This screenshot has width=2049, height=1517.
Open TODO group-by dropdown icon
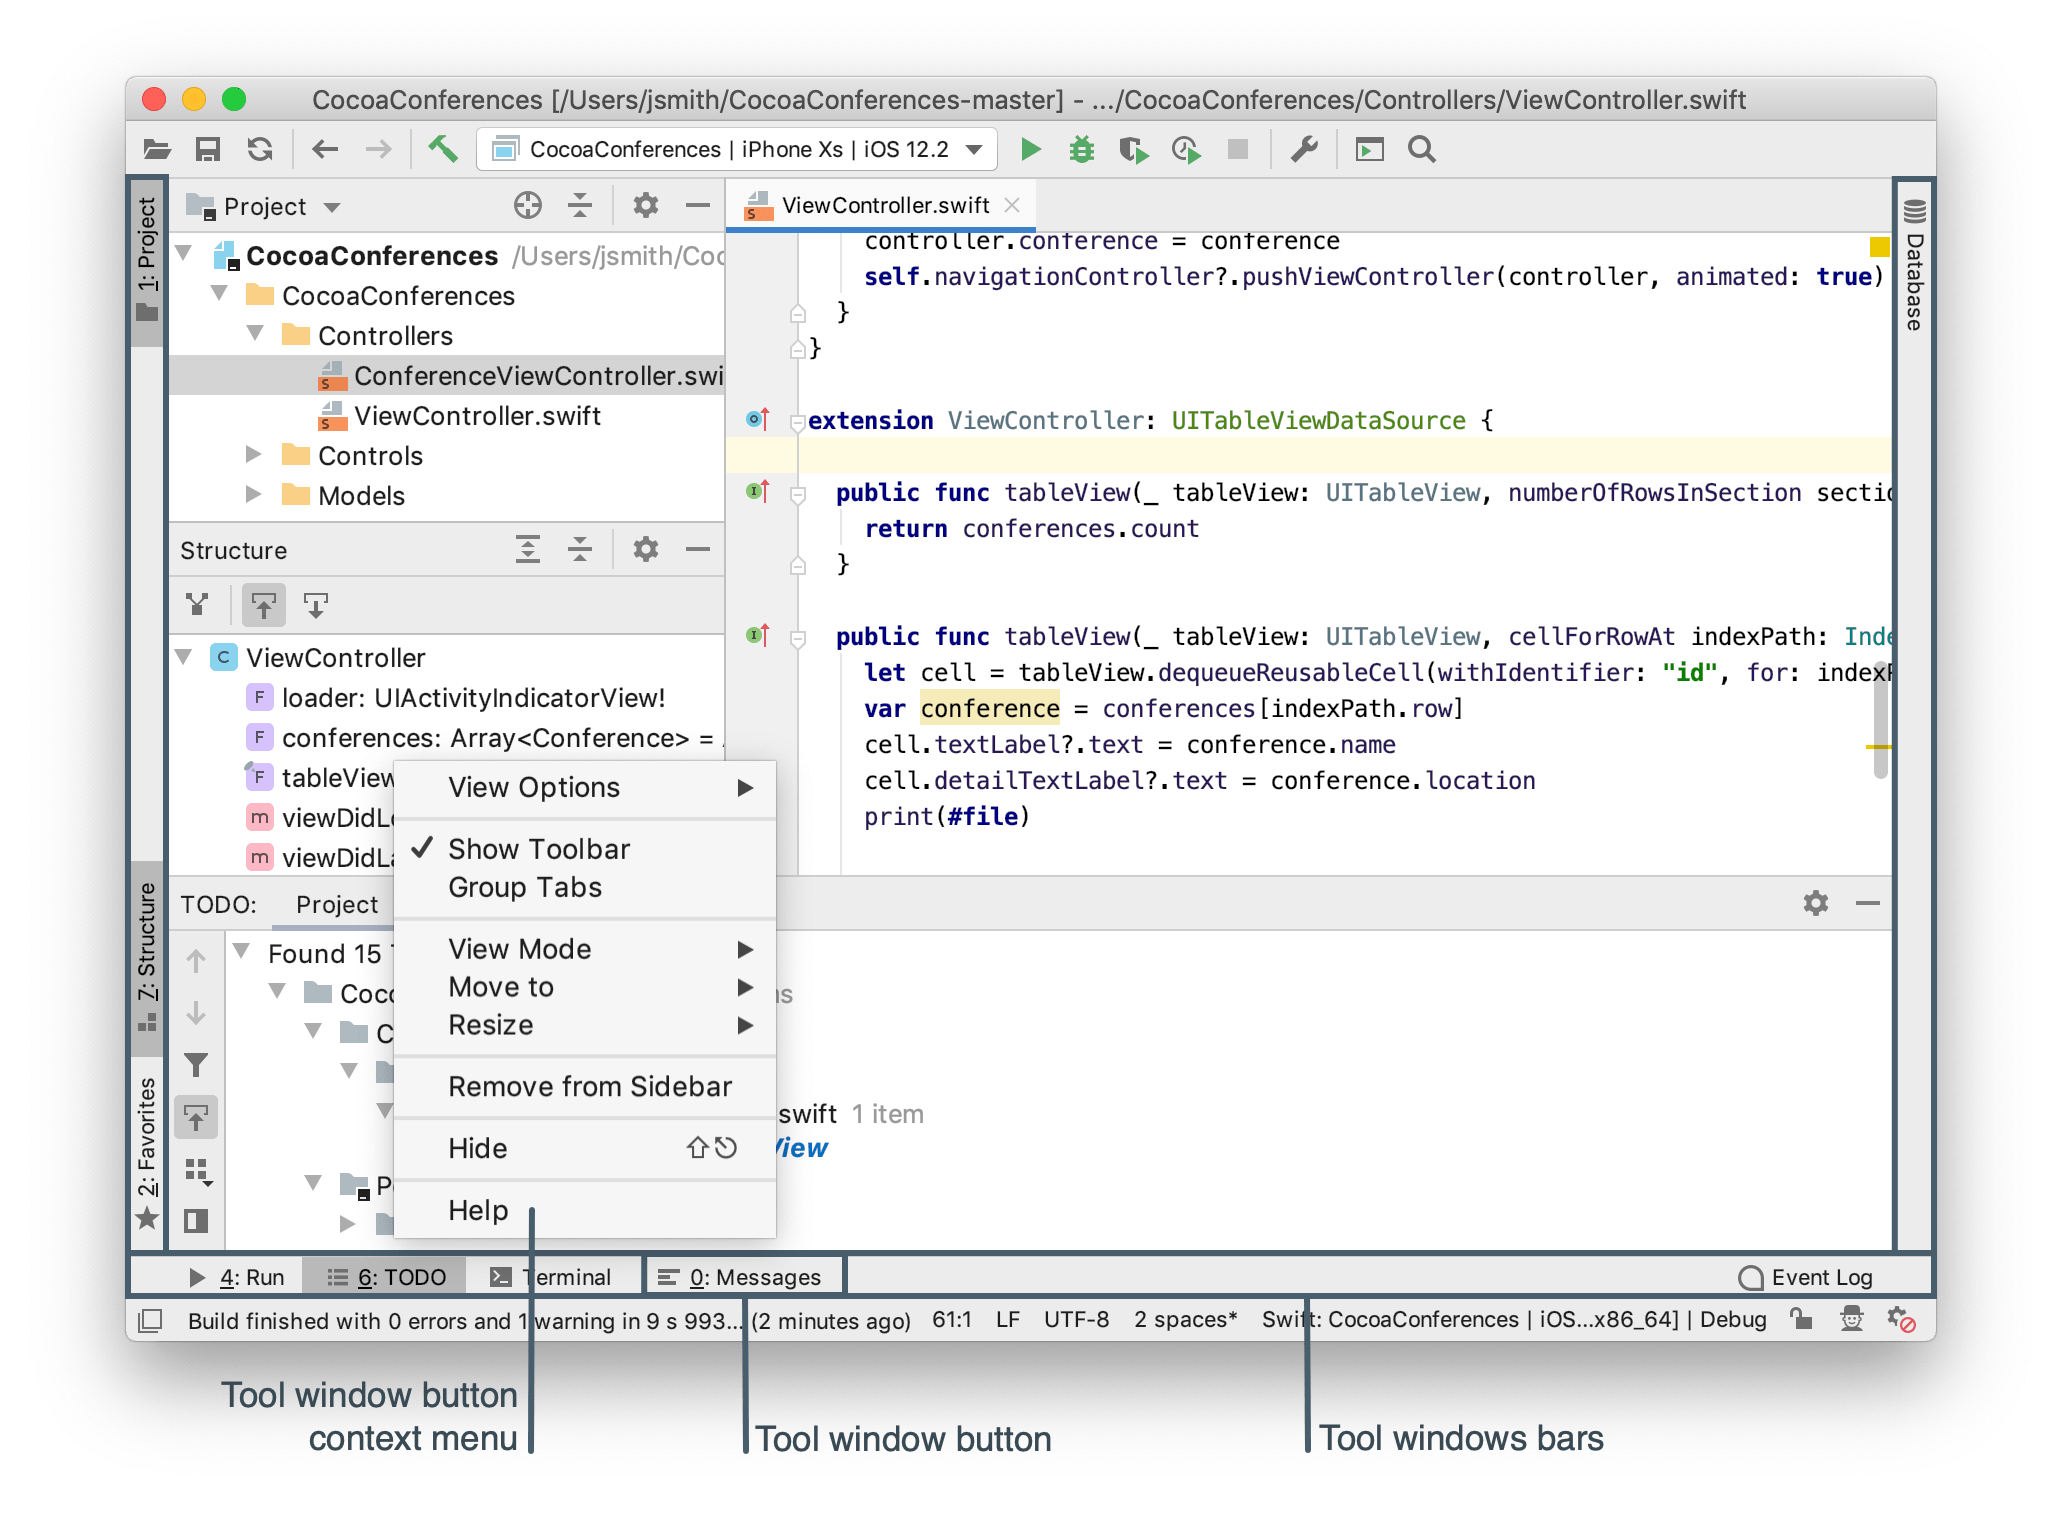(x=198, y=1171)
